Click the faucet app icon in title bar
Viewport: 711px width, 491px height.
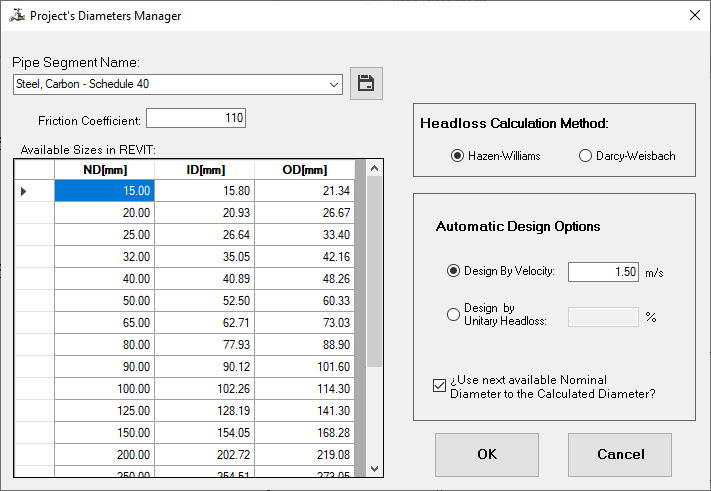pos(17,15)
